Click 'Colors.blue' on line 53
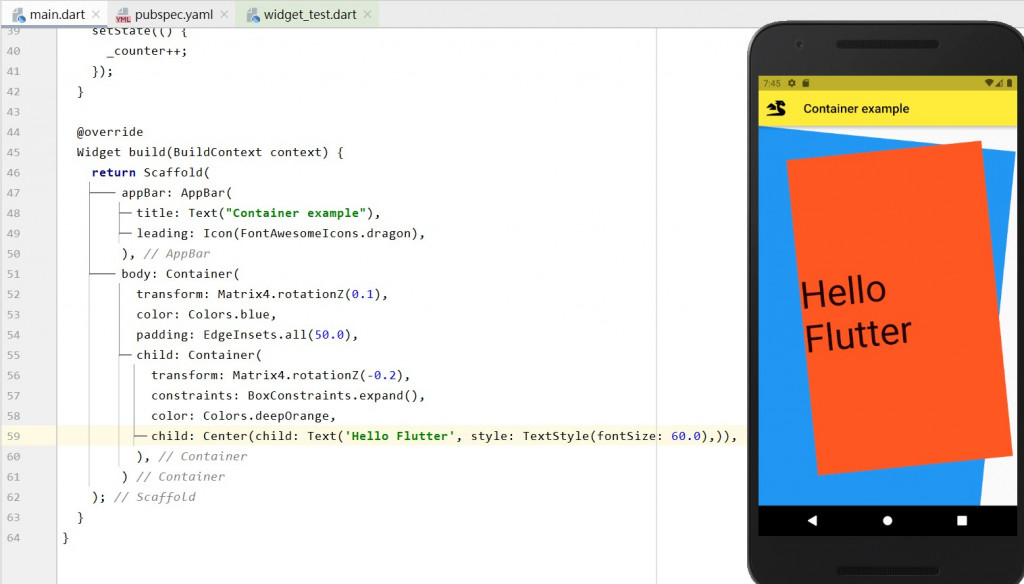 (229, 314)
